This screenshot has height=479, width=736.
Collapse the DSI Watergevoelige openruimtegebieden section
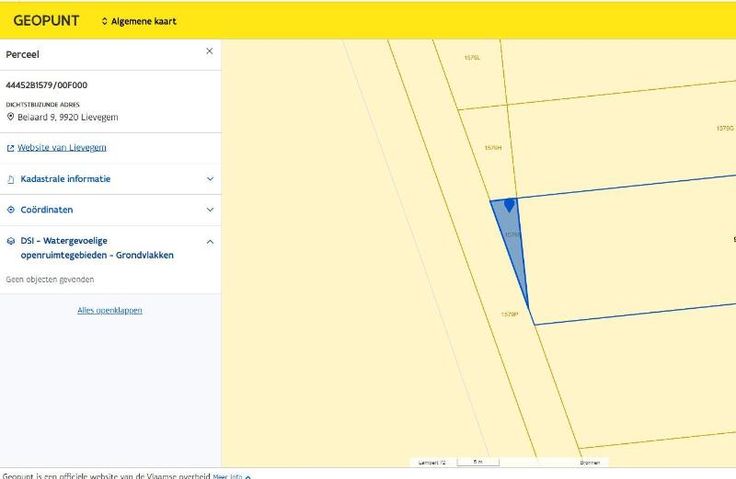[210, 241]
